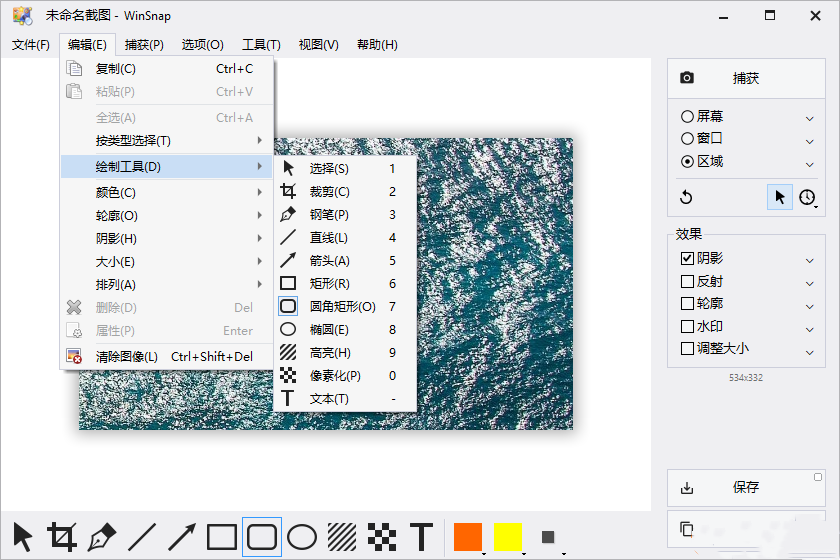The height and width of the screenshot is (560, 840).
Task: Click the crop icon in drawing tools submenu
Action: point(288,191)
